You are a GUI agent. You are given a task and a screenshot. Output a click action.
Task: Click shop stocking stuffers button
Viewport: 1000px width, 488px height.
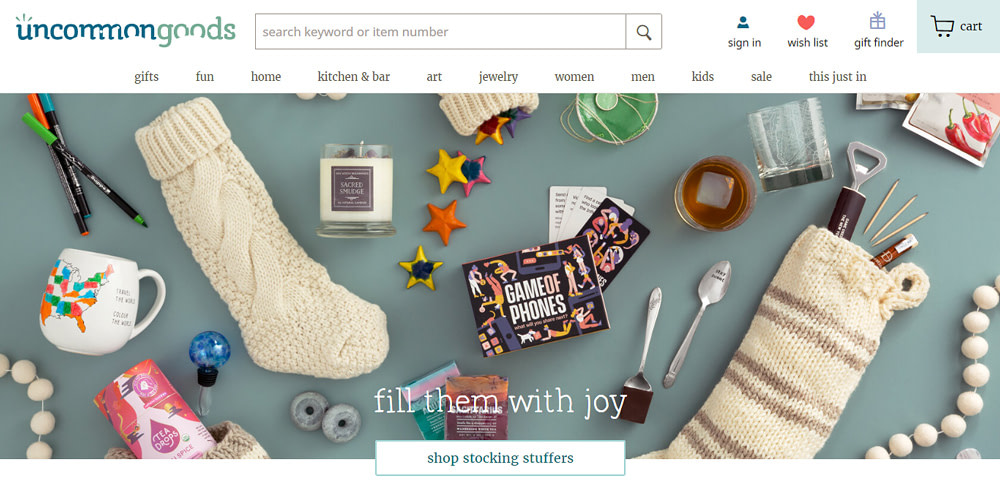pos(500,458)
